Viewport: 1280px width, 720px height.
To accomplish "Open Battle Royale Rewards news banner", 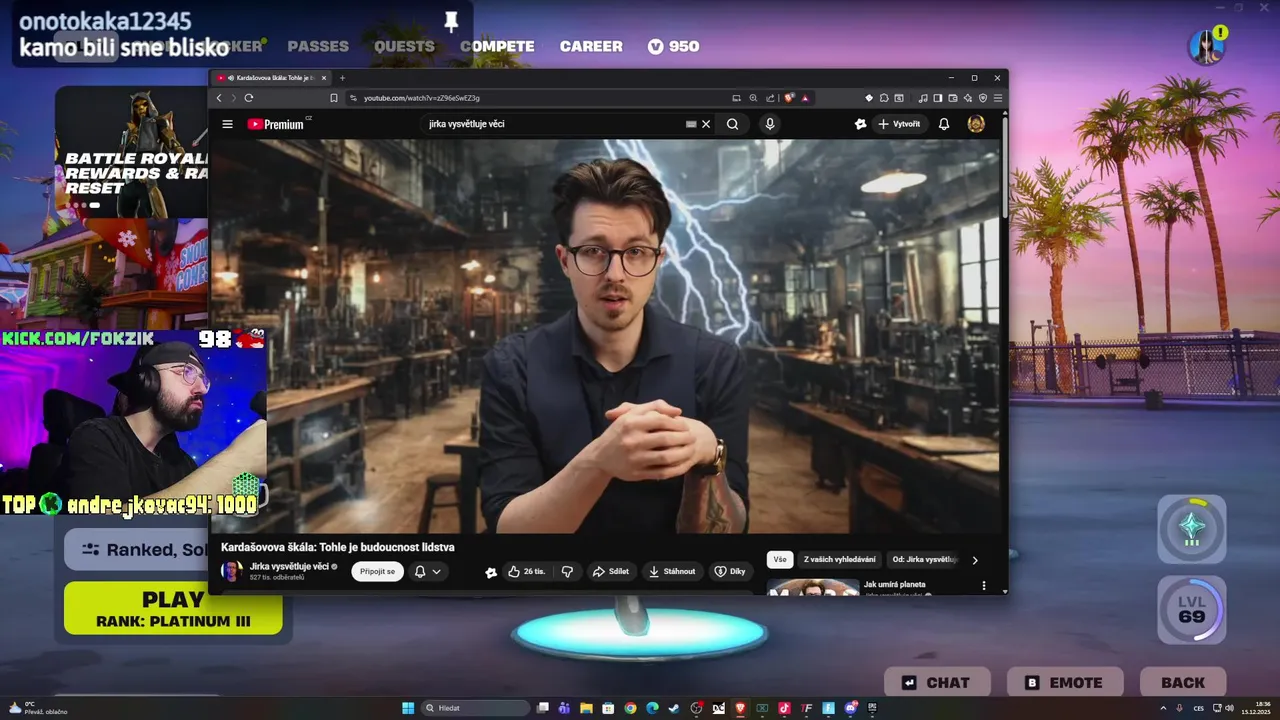I will 132,152.
